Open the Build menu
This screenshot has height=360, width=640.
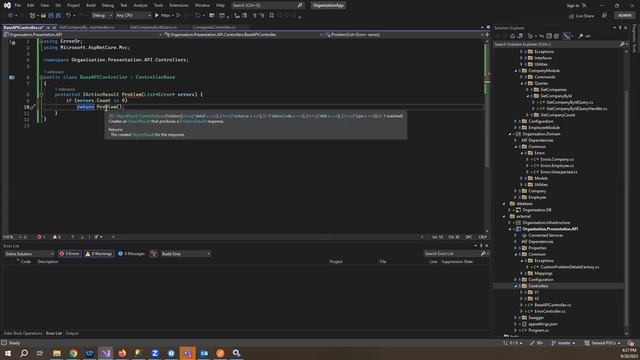click(91, 5)
